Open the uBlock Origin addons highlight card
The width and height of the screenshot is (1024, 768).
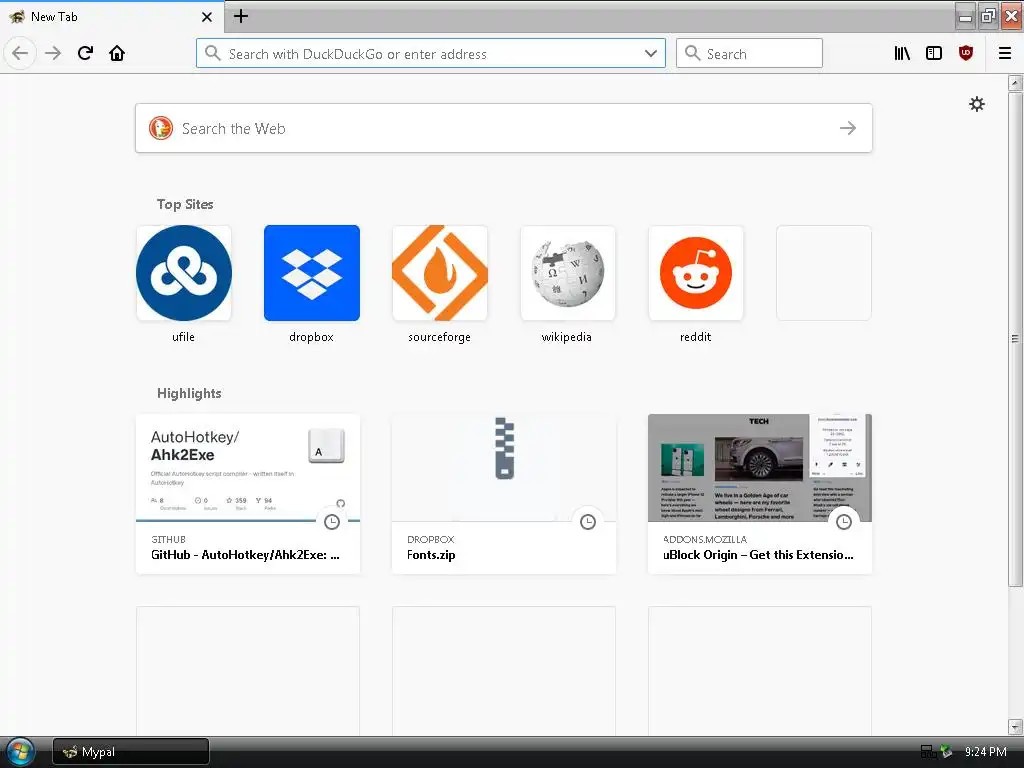pyautogui.click(x=760, y=494)
